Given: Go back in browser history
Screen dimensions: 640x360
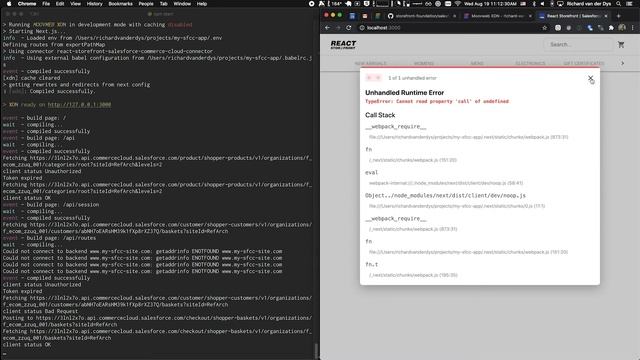Looking at the screenshot, I should click(327, 28).
